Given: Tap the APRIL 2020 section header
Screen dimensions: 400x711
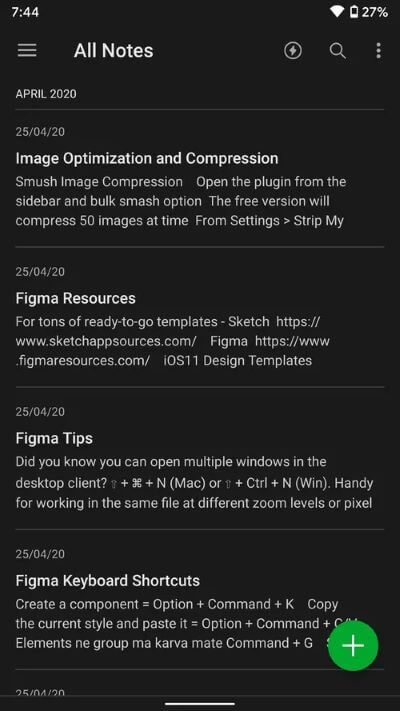Looking at the screenshot, I should (x=46, y=94).
